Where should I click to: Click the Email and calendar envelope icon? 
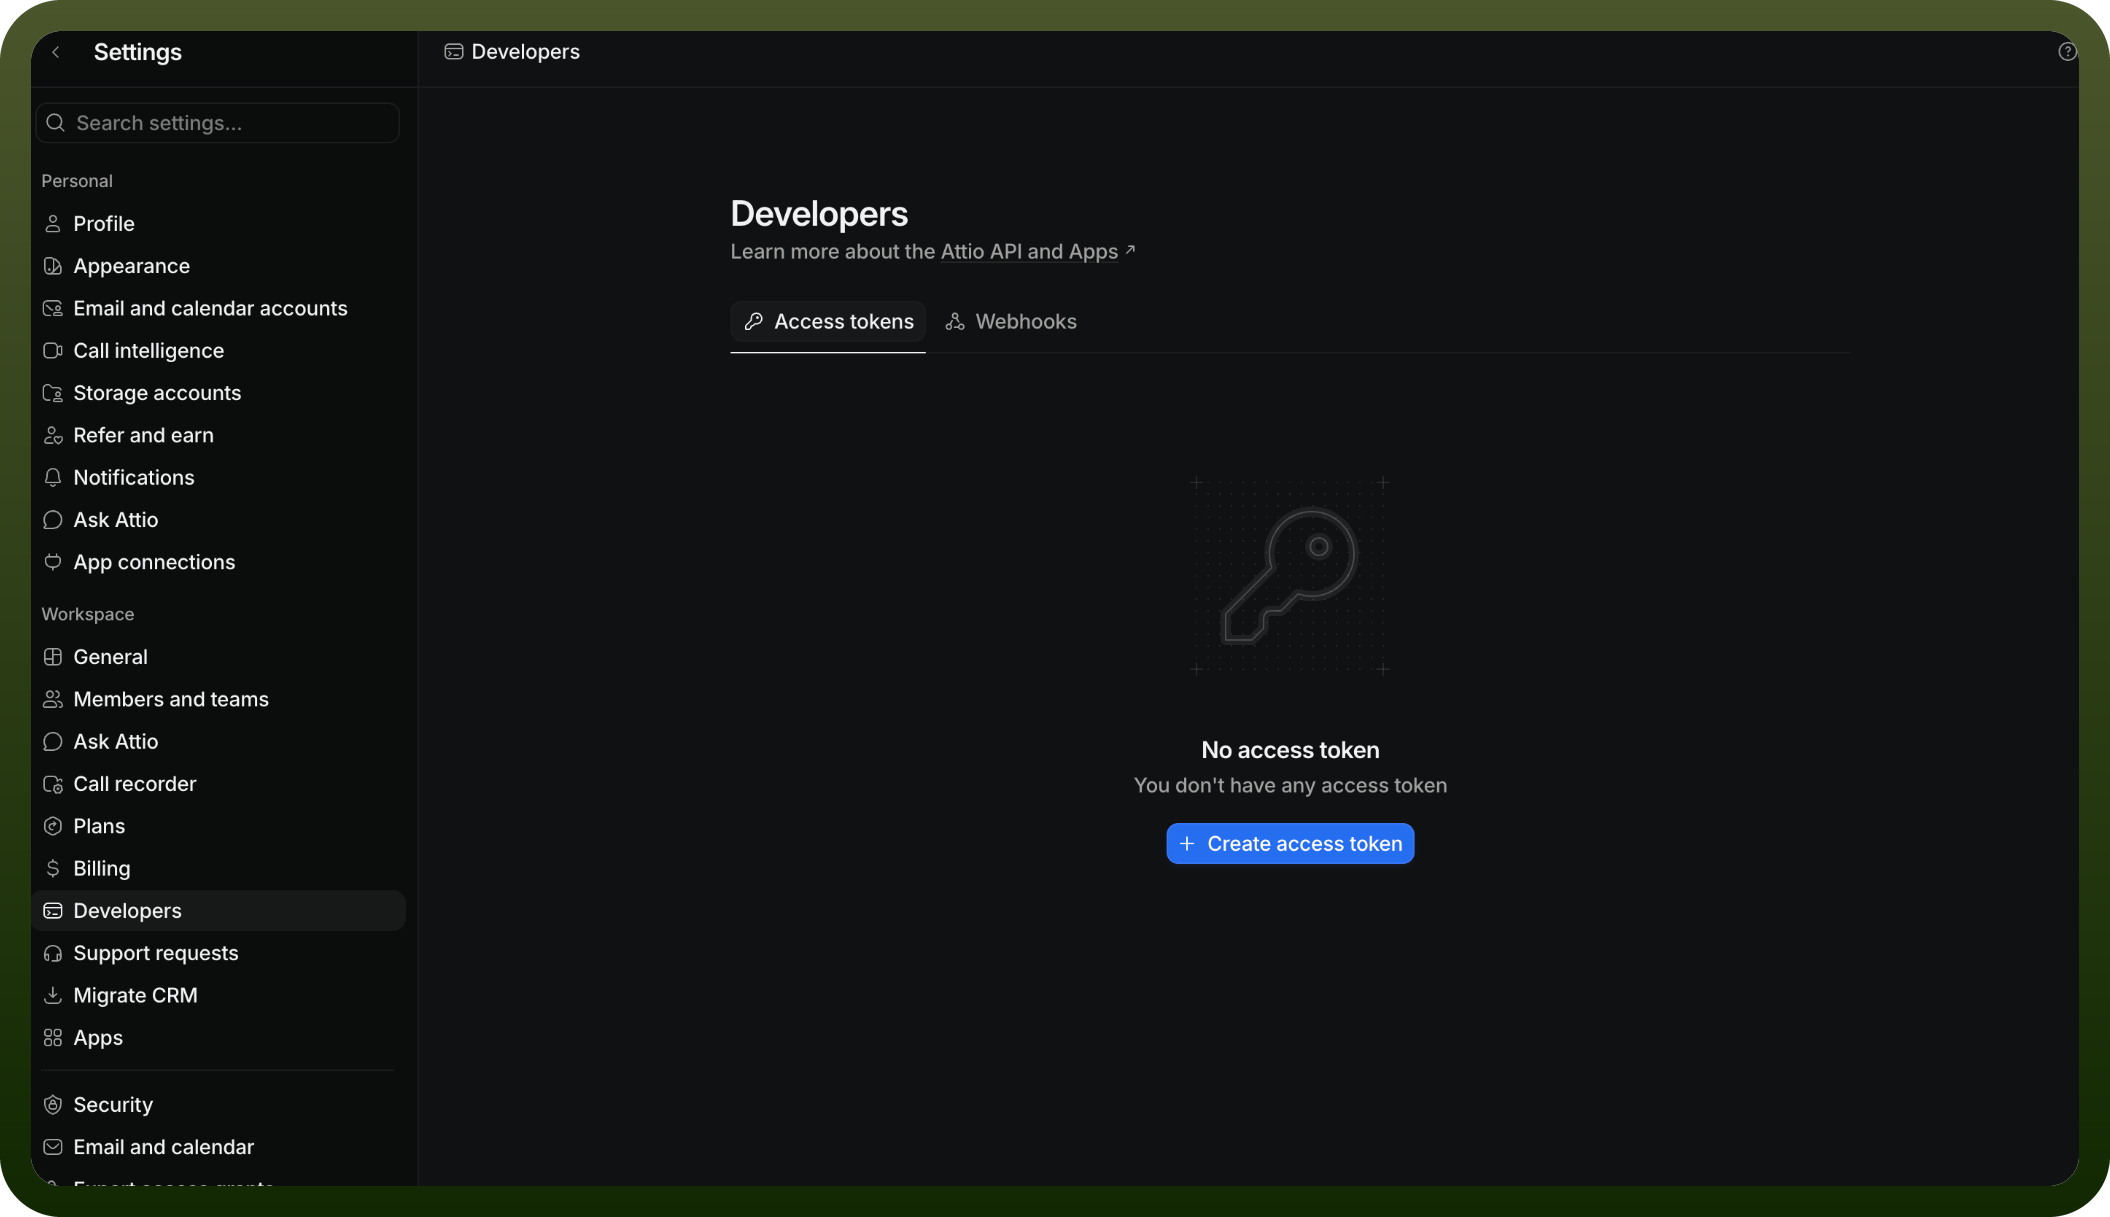pyautogui.click(x=53, y=1147)
